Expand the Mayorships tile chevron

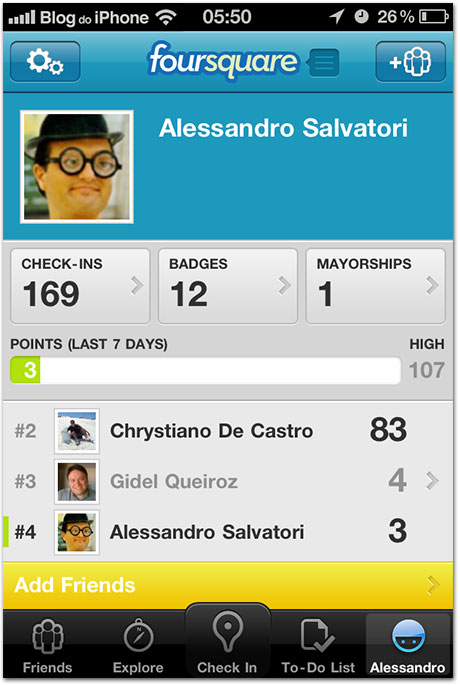tap(432, 285)
